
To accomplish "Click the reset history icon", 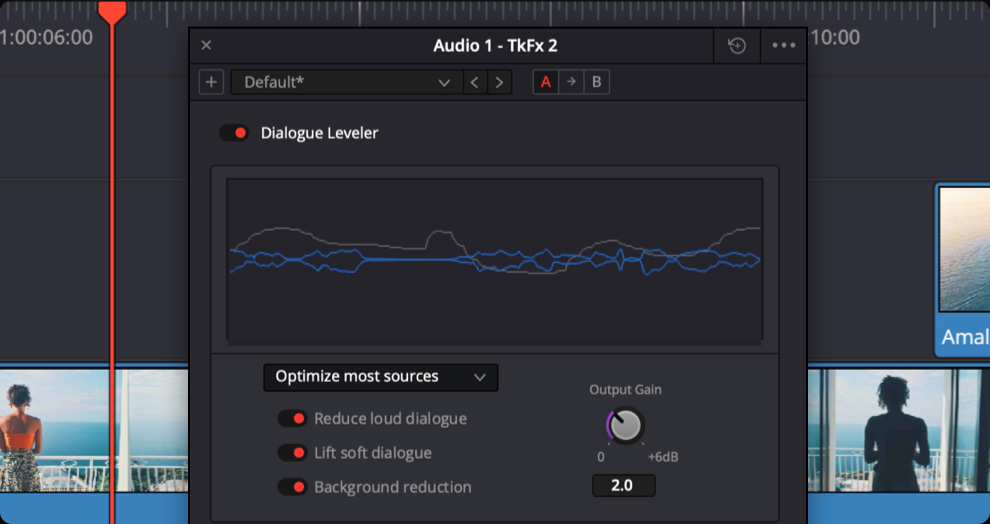I will click(x=737, y=46).
